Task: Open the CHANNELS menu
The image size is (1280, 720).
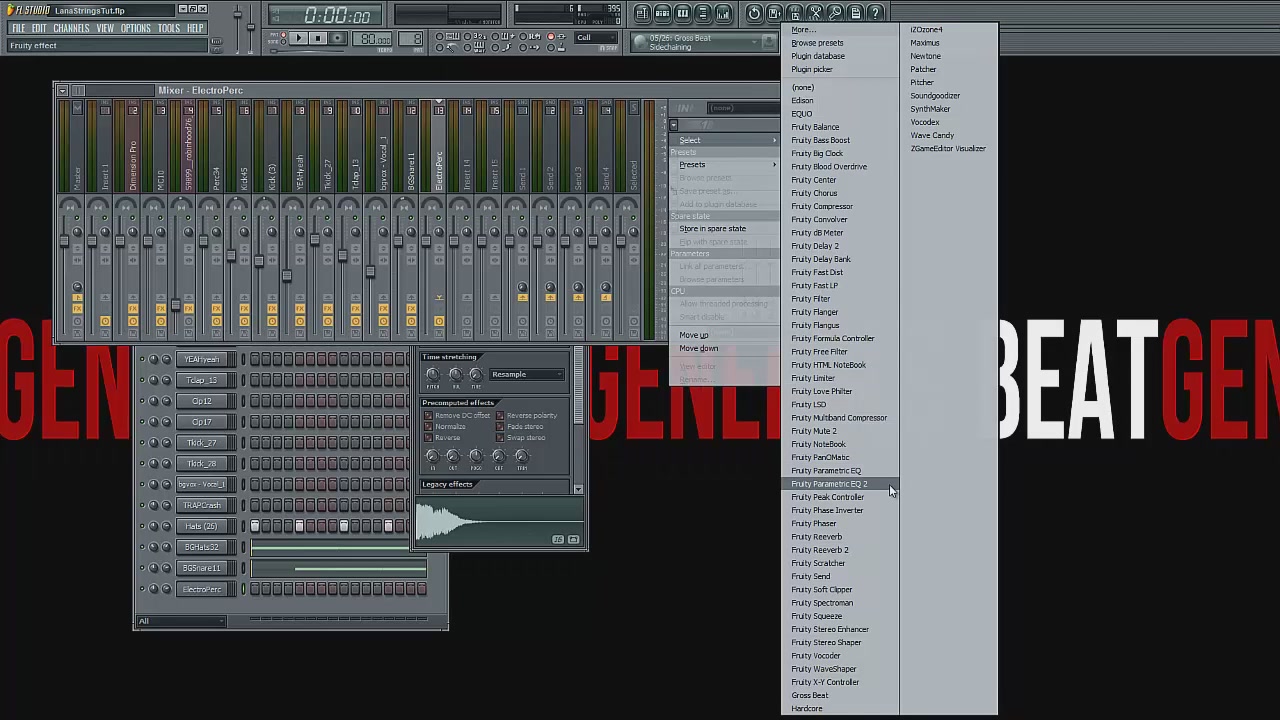Action: [x=71, y=28]
